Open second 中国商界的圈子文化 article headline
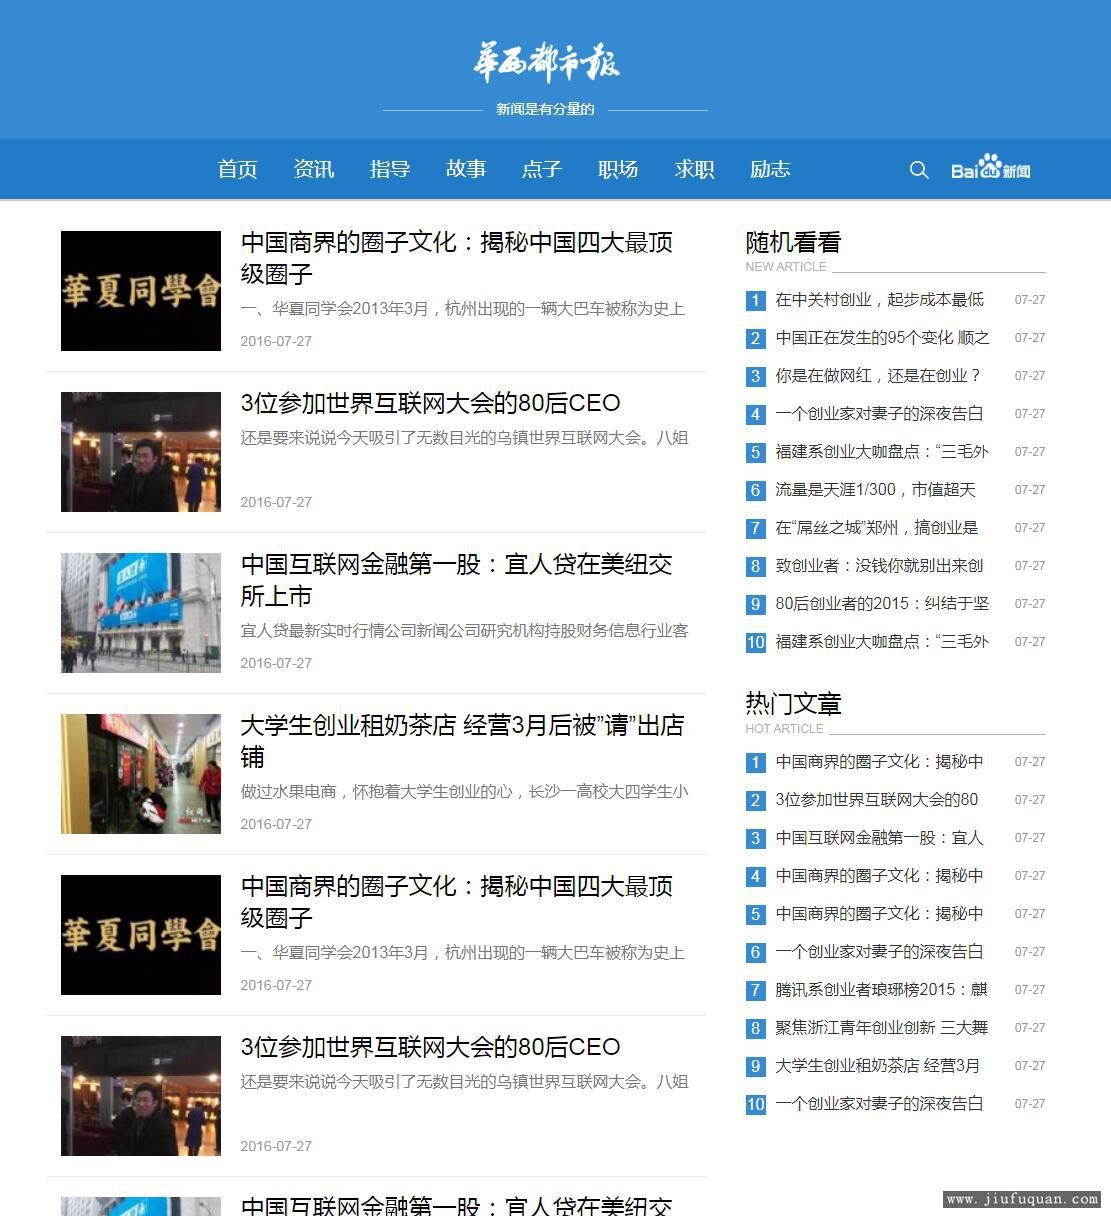1111x1216 pixels. coord(457,902)
